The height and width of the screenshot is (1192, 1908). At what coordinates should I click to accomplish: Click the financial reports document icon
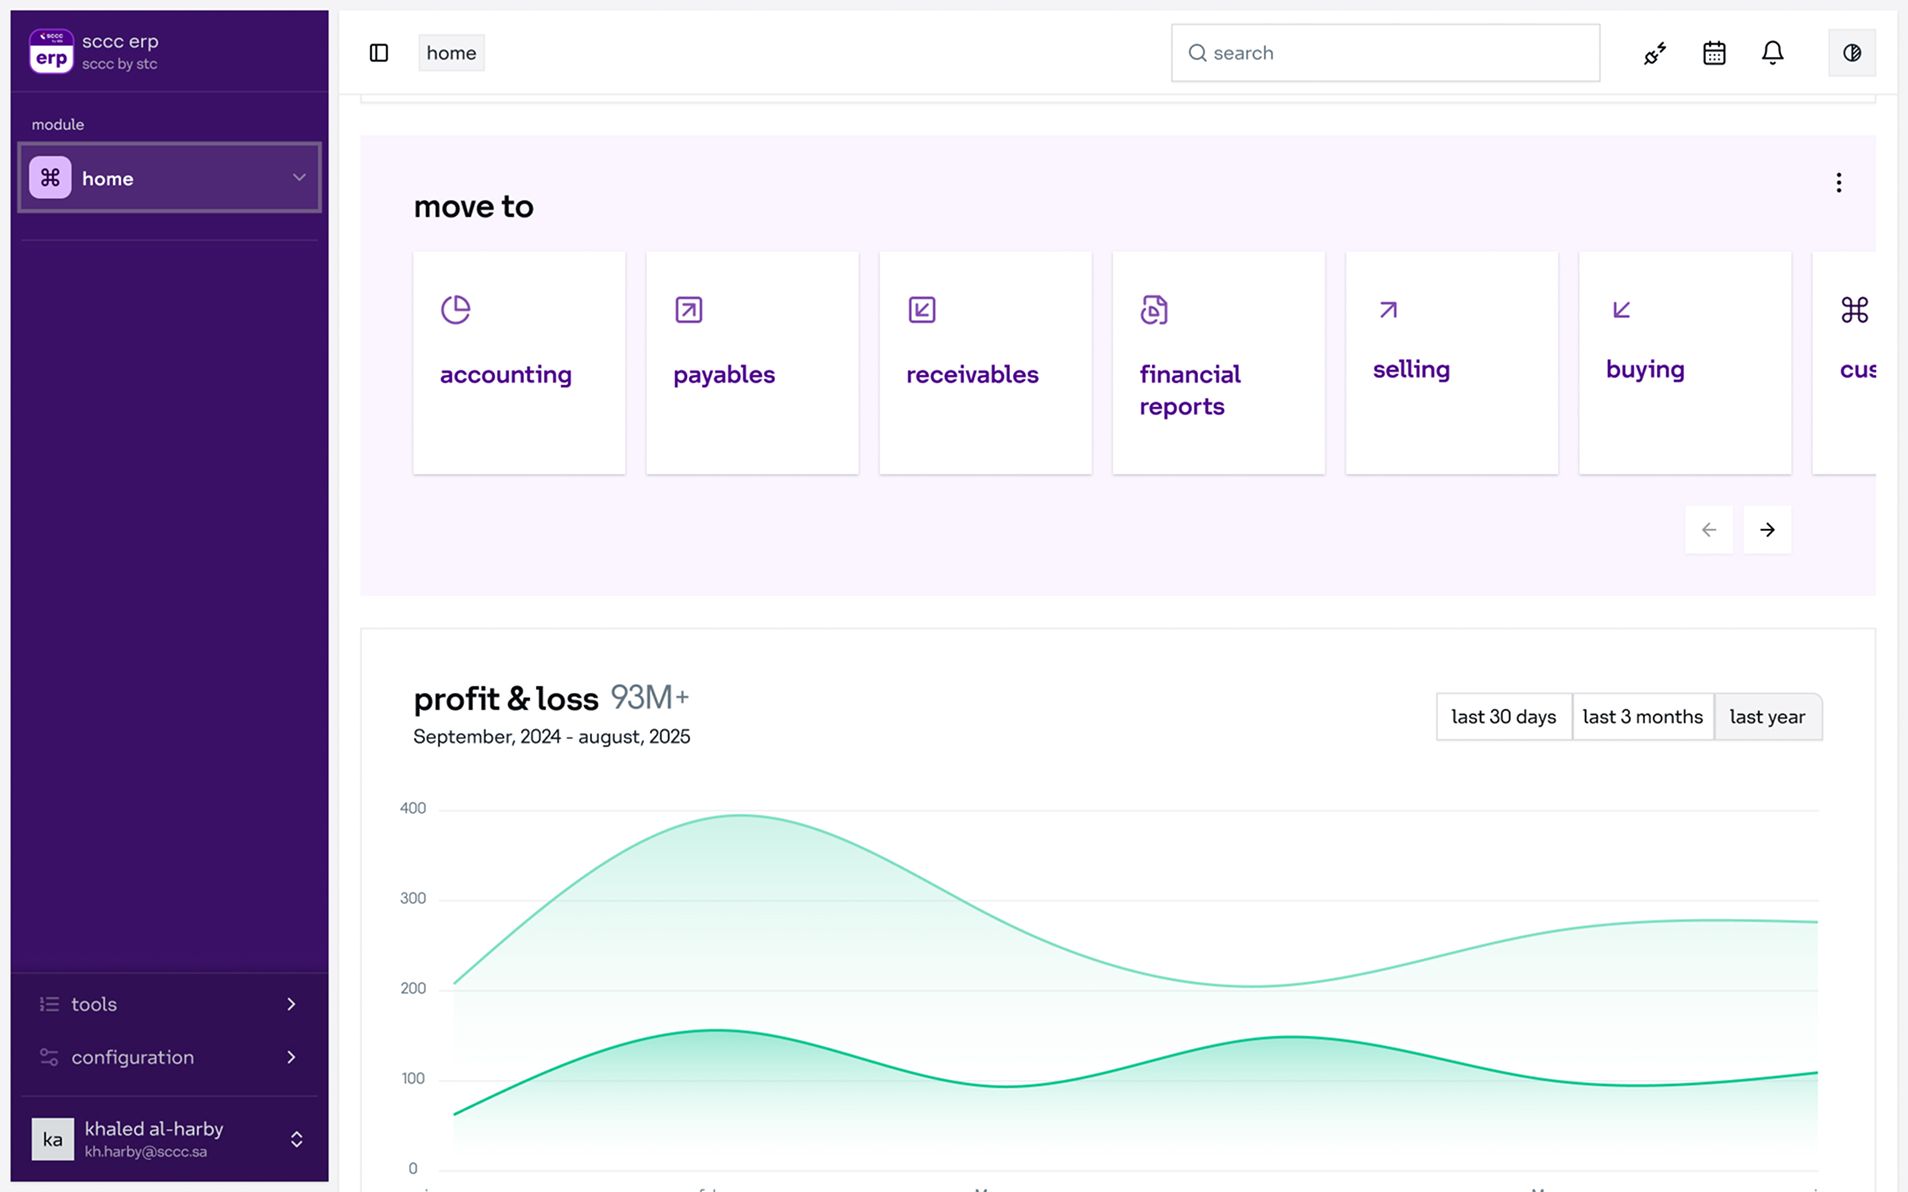point(1154,310)
